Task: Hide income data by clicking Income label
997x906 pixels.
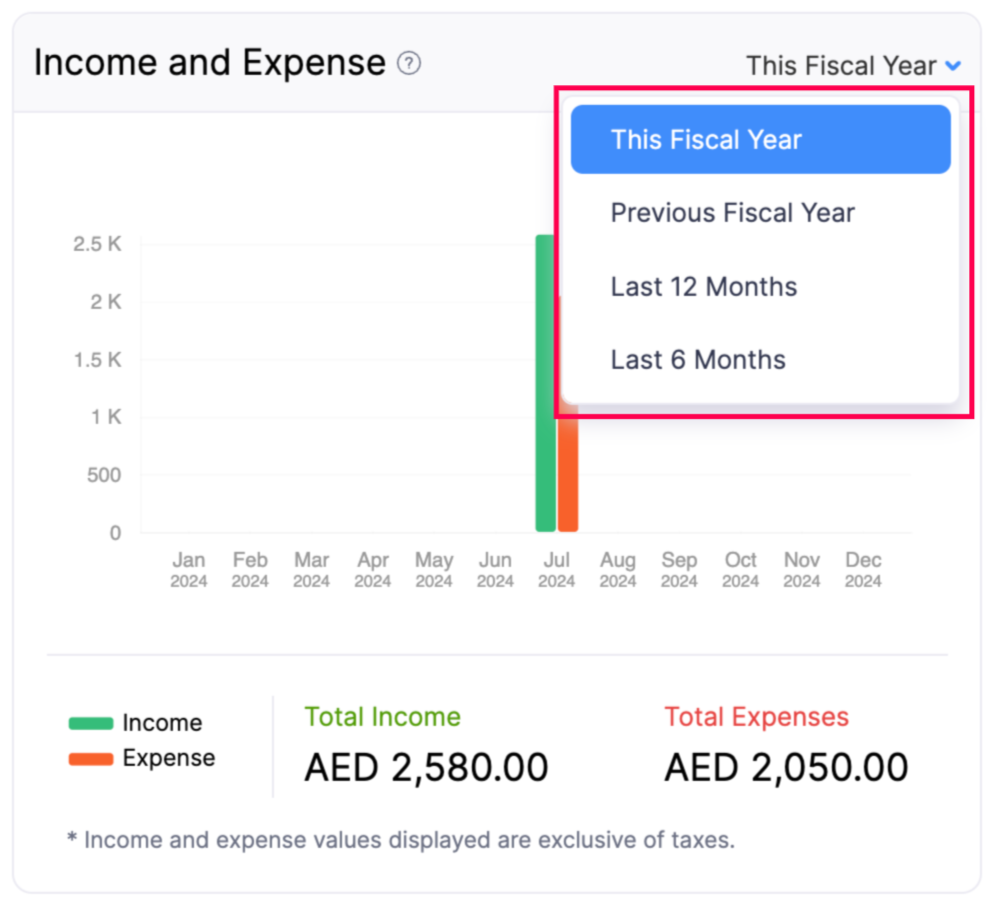Action: (162, 722)
